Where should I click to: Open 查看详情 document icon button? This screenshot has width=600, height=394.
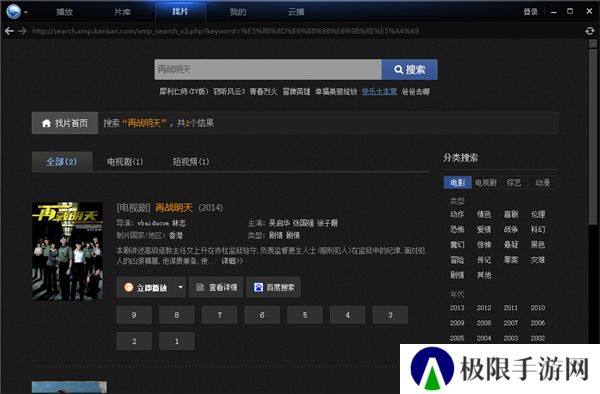click(x=216, y=287)
